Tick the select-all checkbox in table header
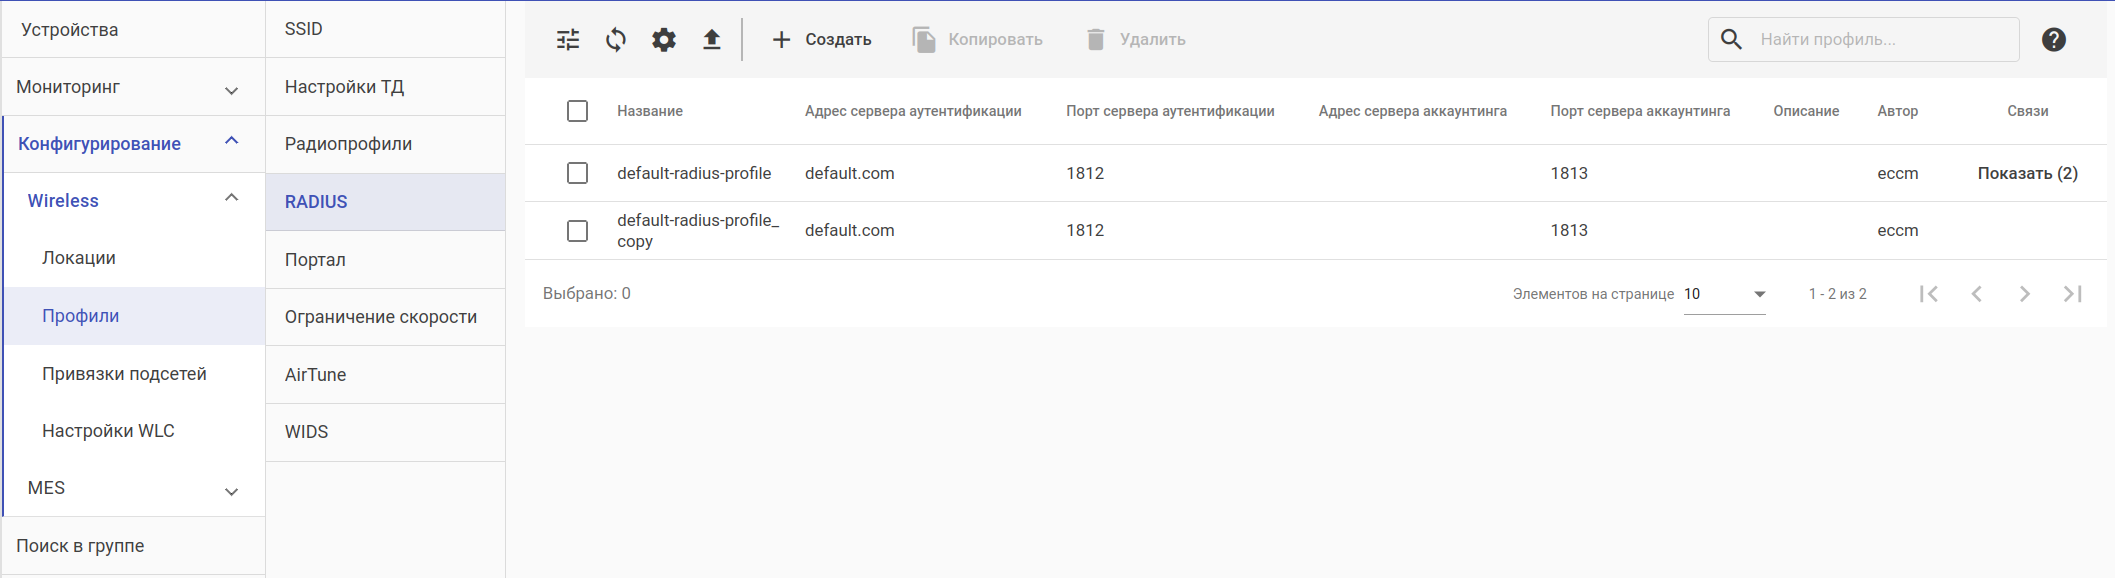Image resolution: width=2115 pixels, height=578 pixels. [x=577, y=111]
